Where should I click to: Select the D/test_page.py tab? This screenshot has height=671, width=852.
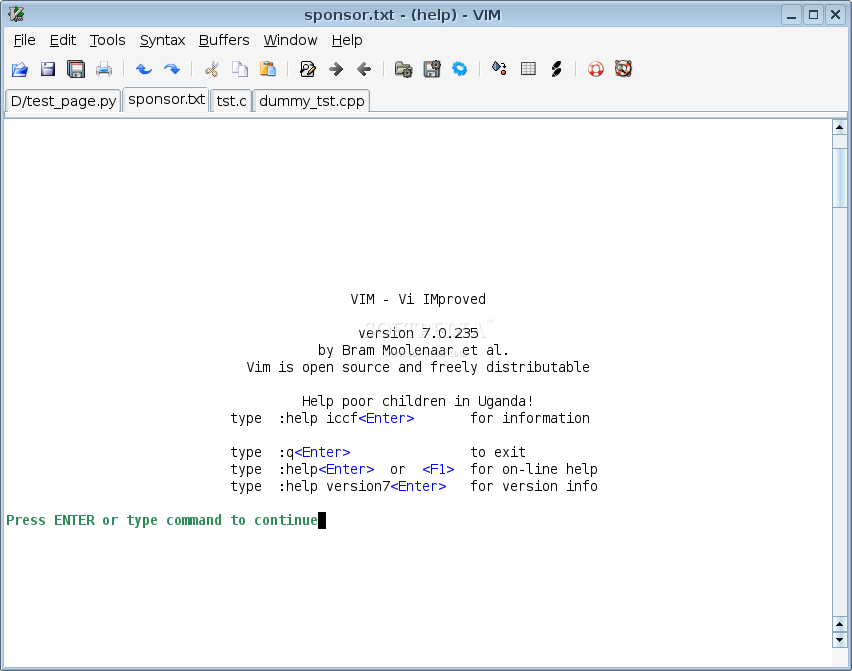pyautogui.click(x=63, y=101)
